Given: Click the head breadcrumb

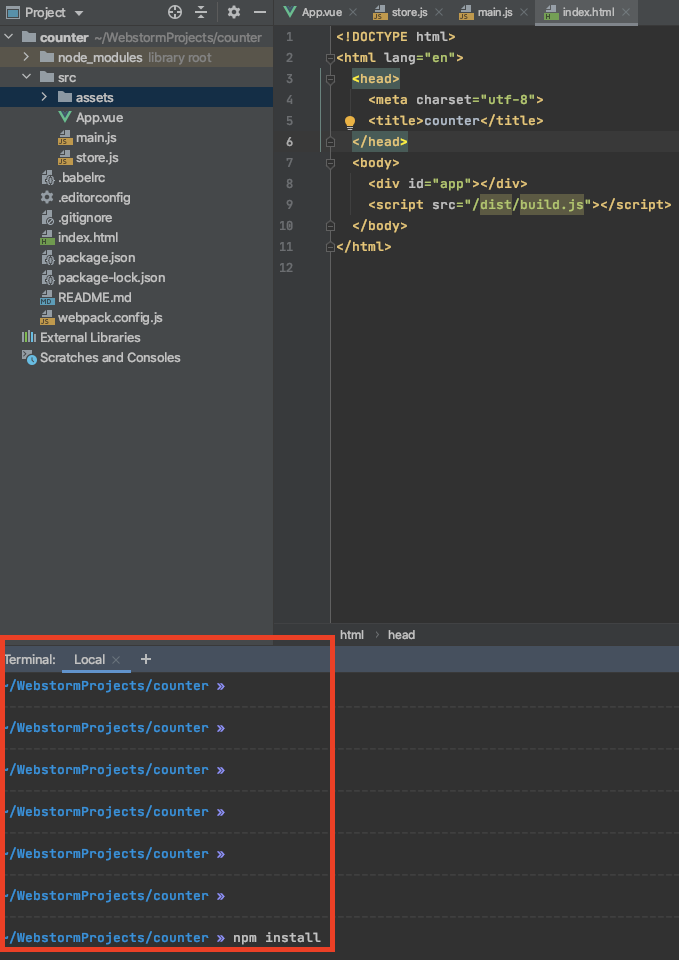Looking at the screenshot, I should (402, 635).
